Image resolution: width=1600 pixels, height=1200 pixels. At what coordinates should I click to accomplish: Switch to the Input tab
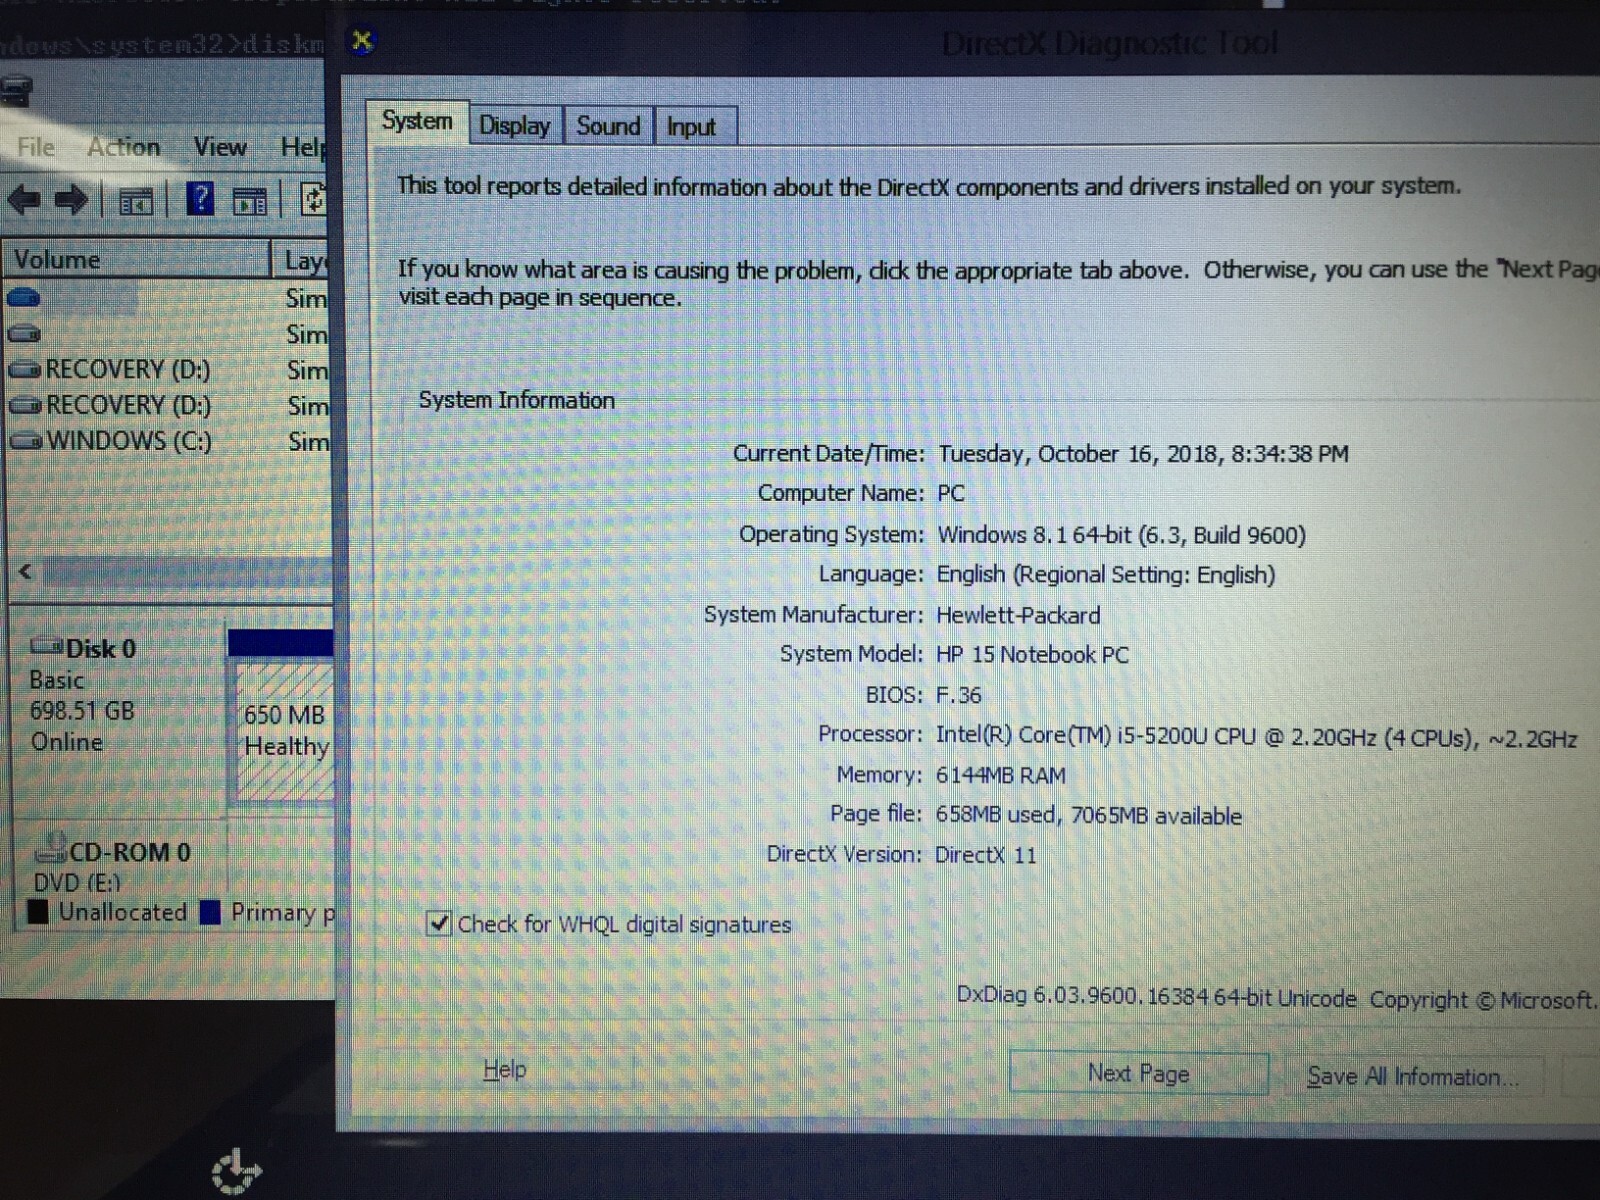pos(692,127)
